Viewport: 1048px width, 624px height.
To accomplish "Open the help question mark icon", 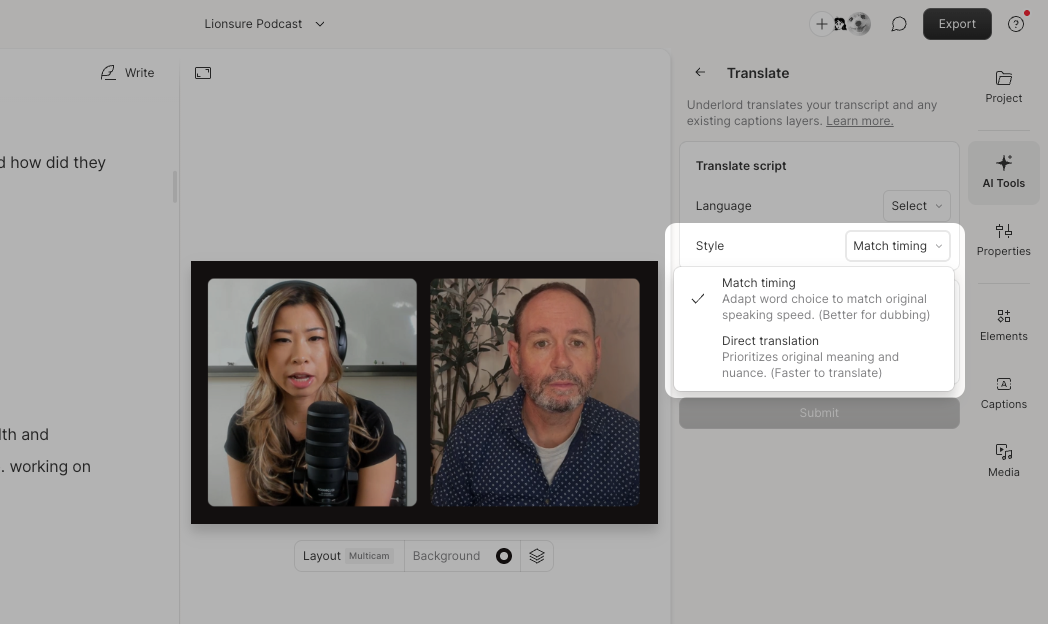I will pos(1016,24).
